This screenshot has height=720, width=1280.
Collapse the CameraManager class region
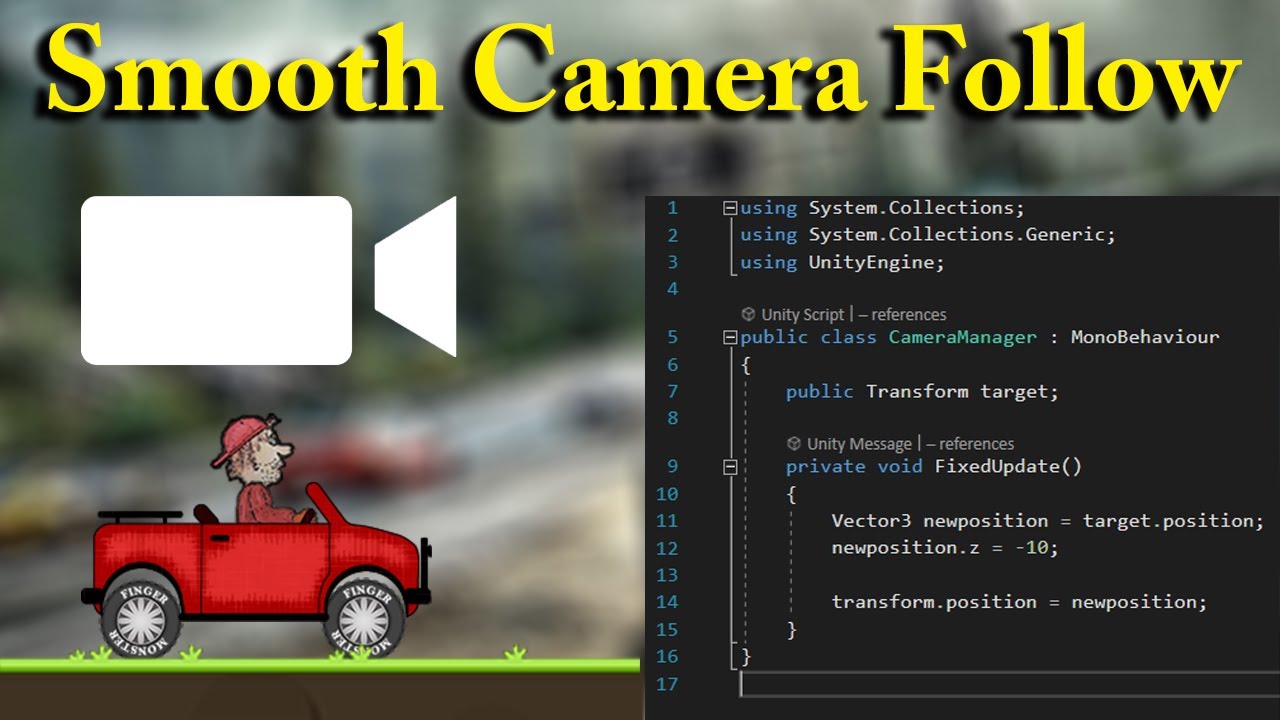pos(730,338)
